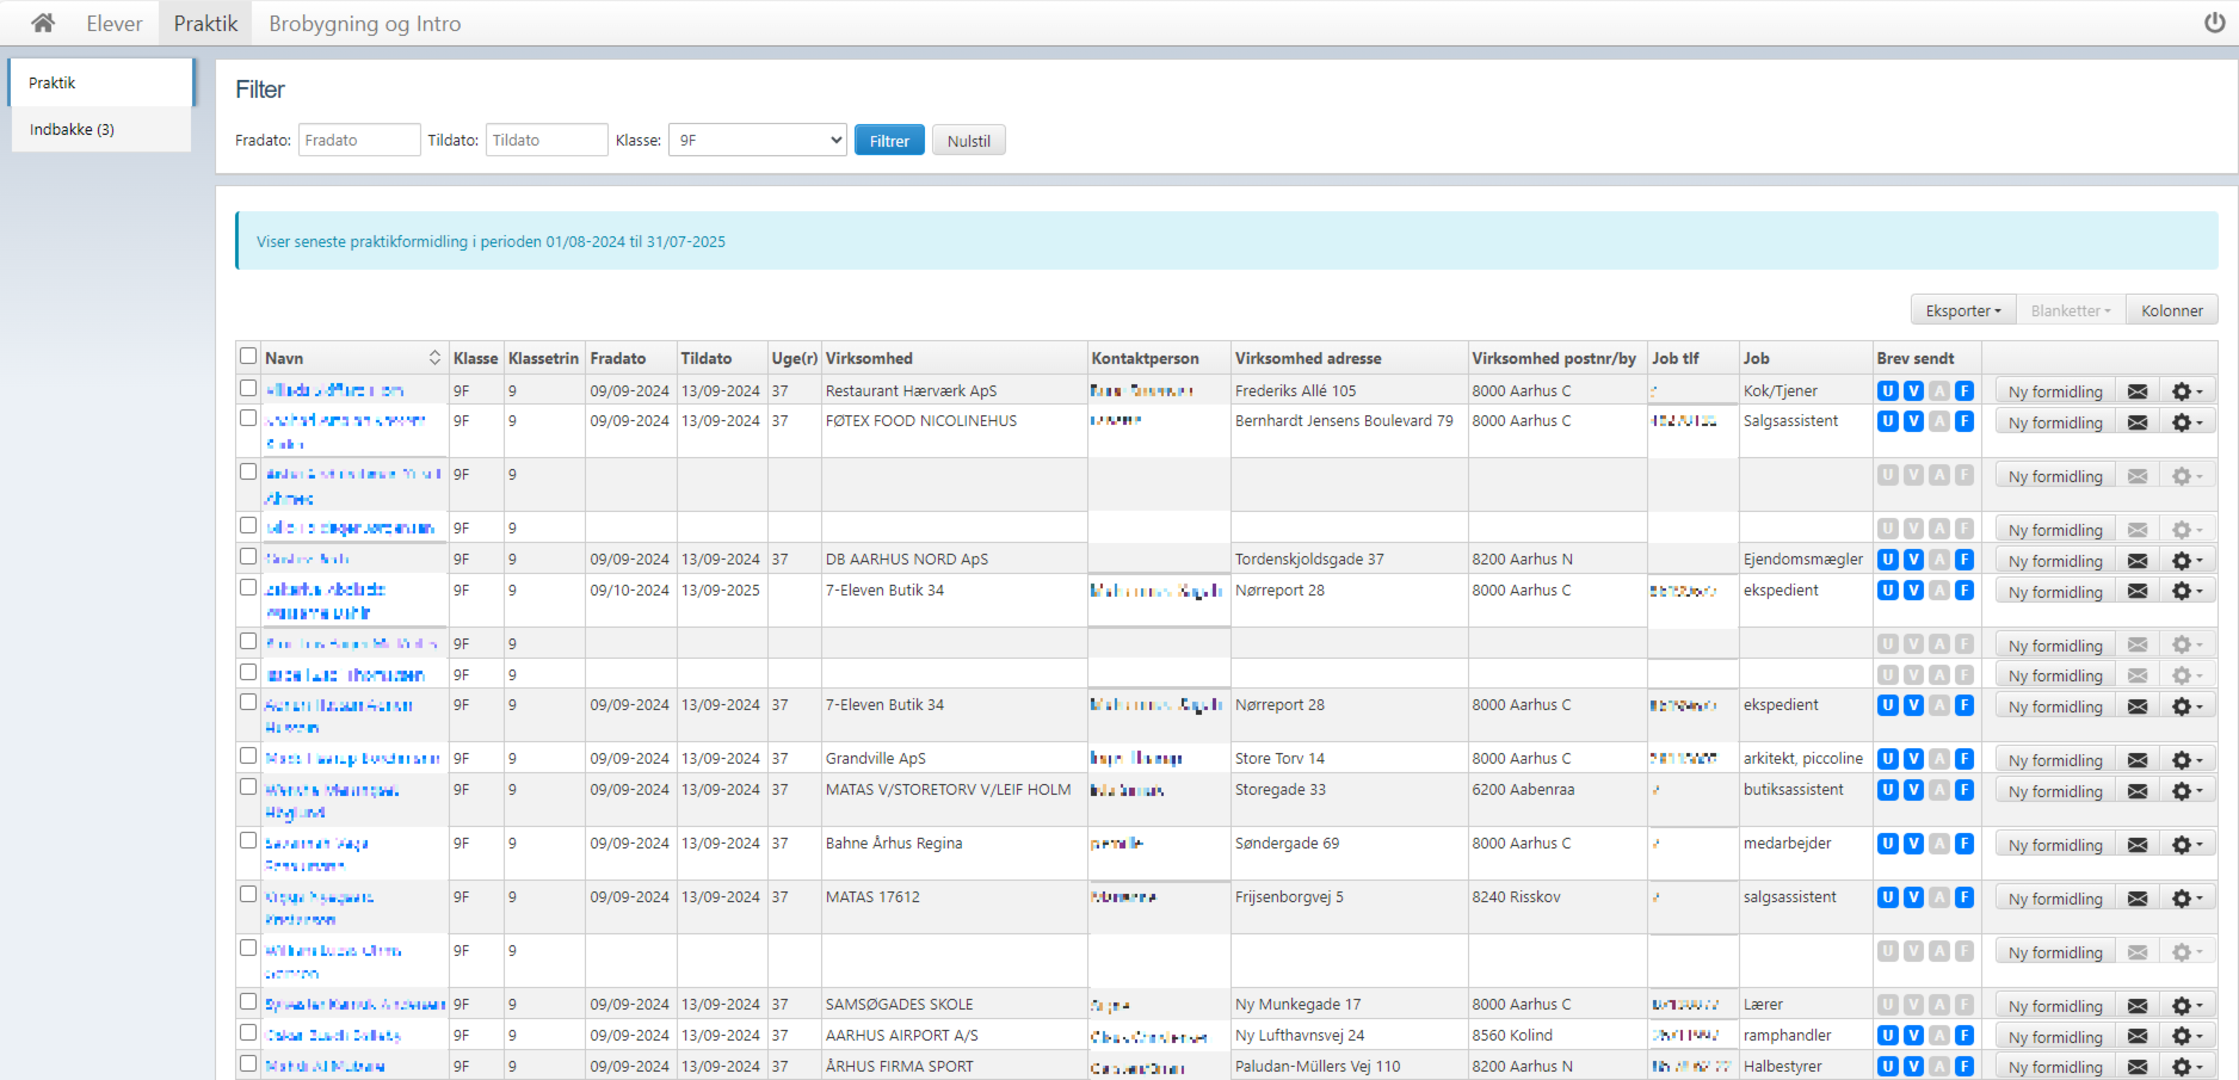Select the checkbox for MATAS 17612 row

tap(248, 896)
